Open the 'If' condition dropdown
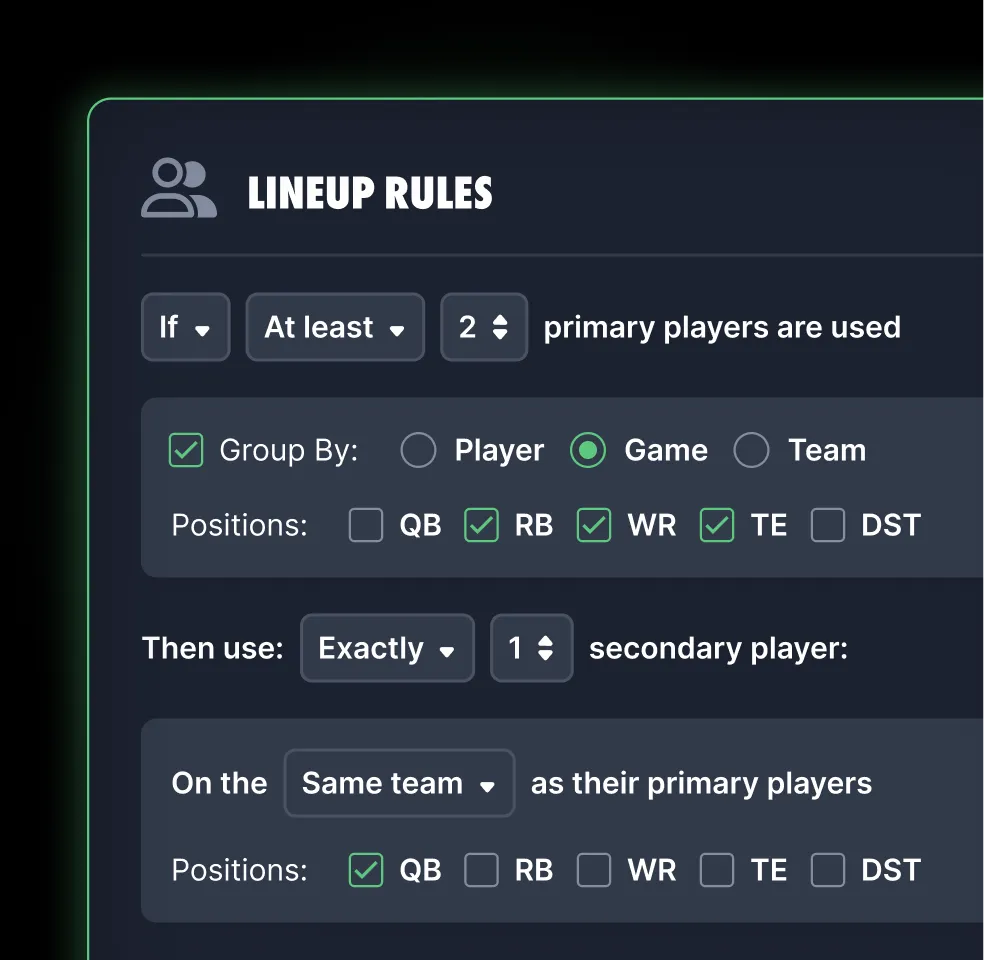The width and height of the screenshot is (984, 960). tap(185, 327)
